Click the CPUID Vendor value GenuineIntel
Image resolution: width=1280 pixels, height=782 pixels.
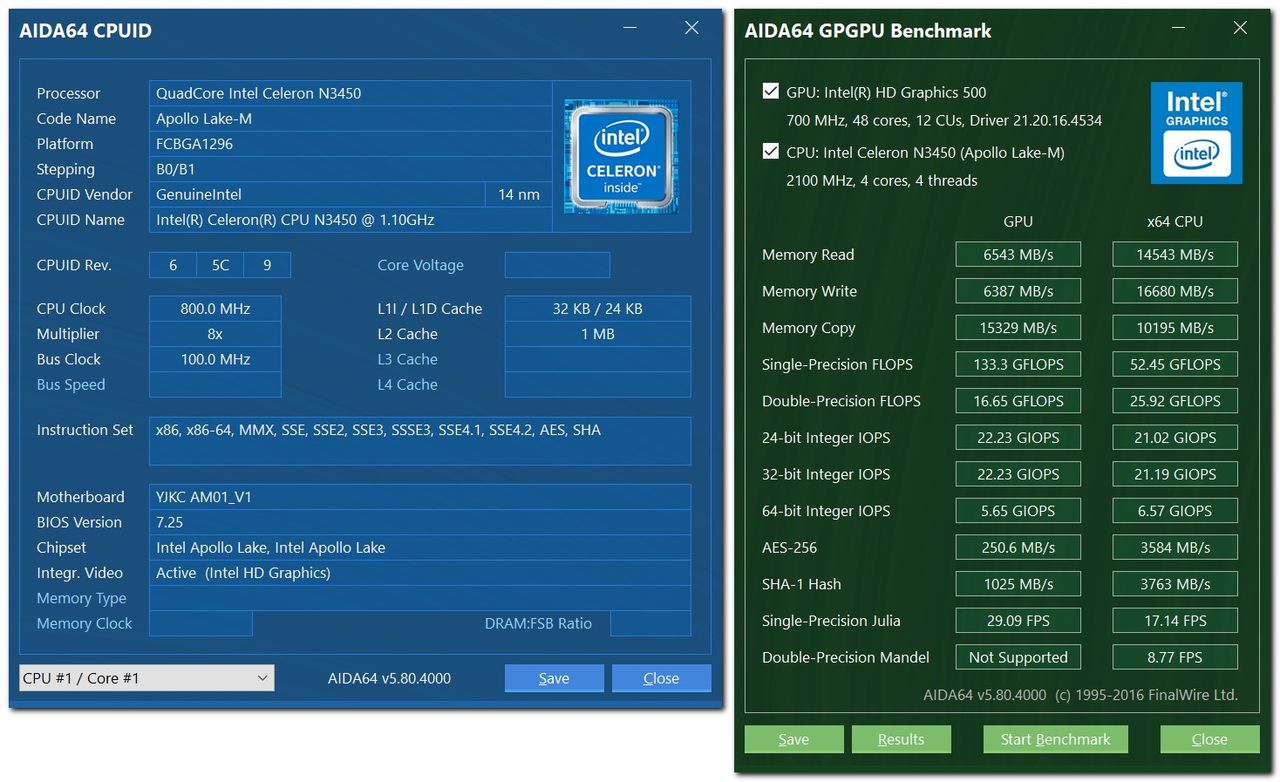317,194
